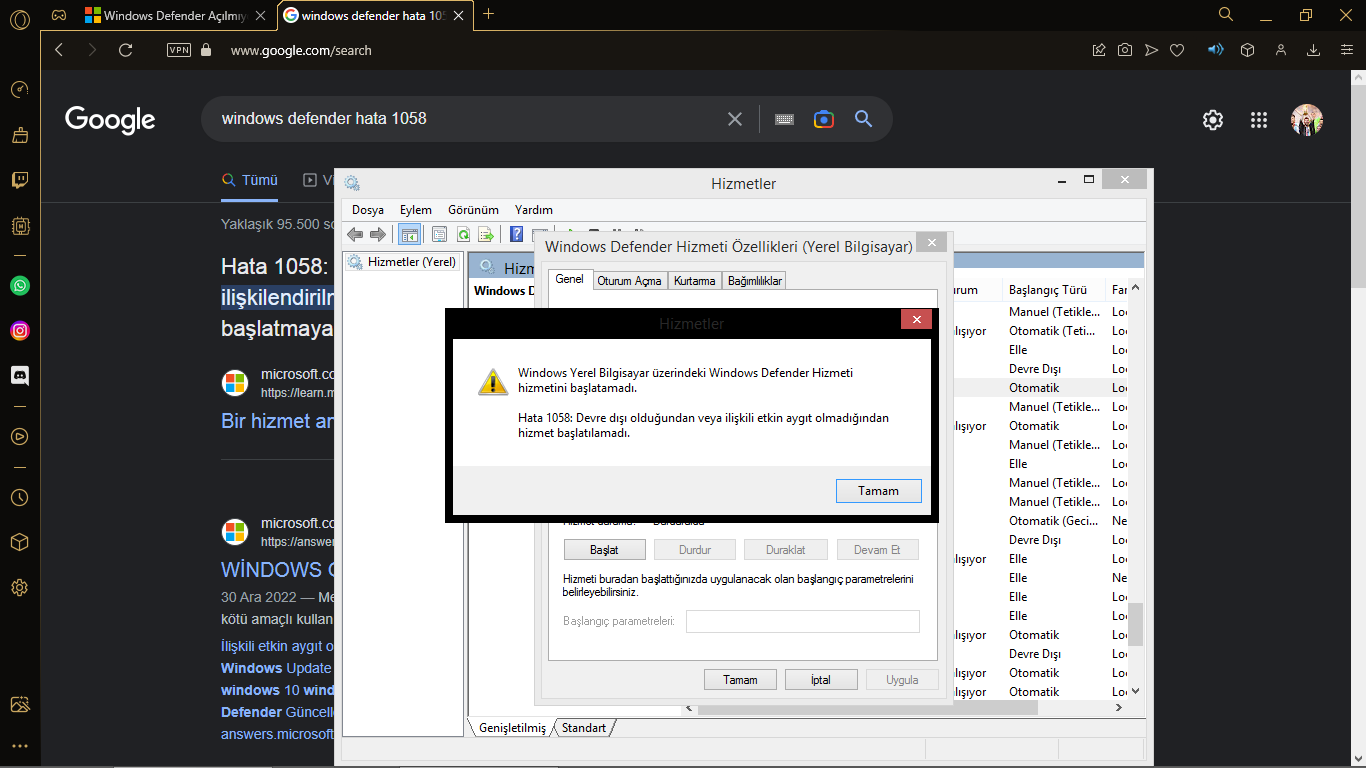
Task: Open Dosya menu in Hizmetler window
Action: click(368, 210)
